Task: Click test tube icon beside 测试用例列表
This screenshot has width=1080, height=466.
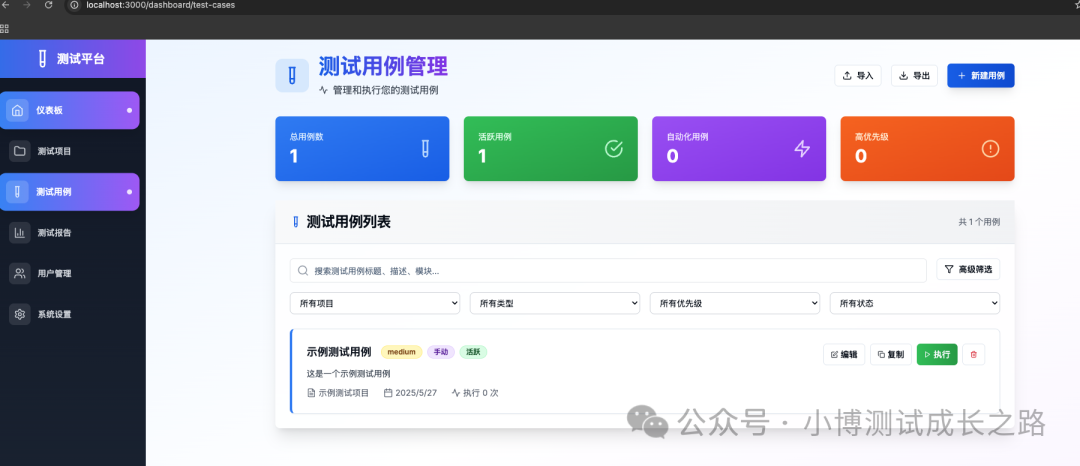Action: tap(296, 222)
